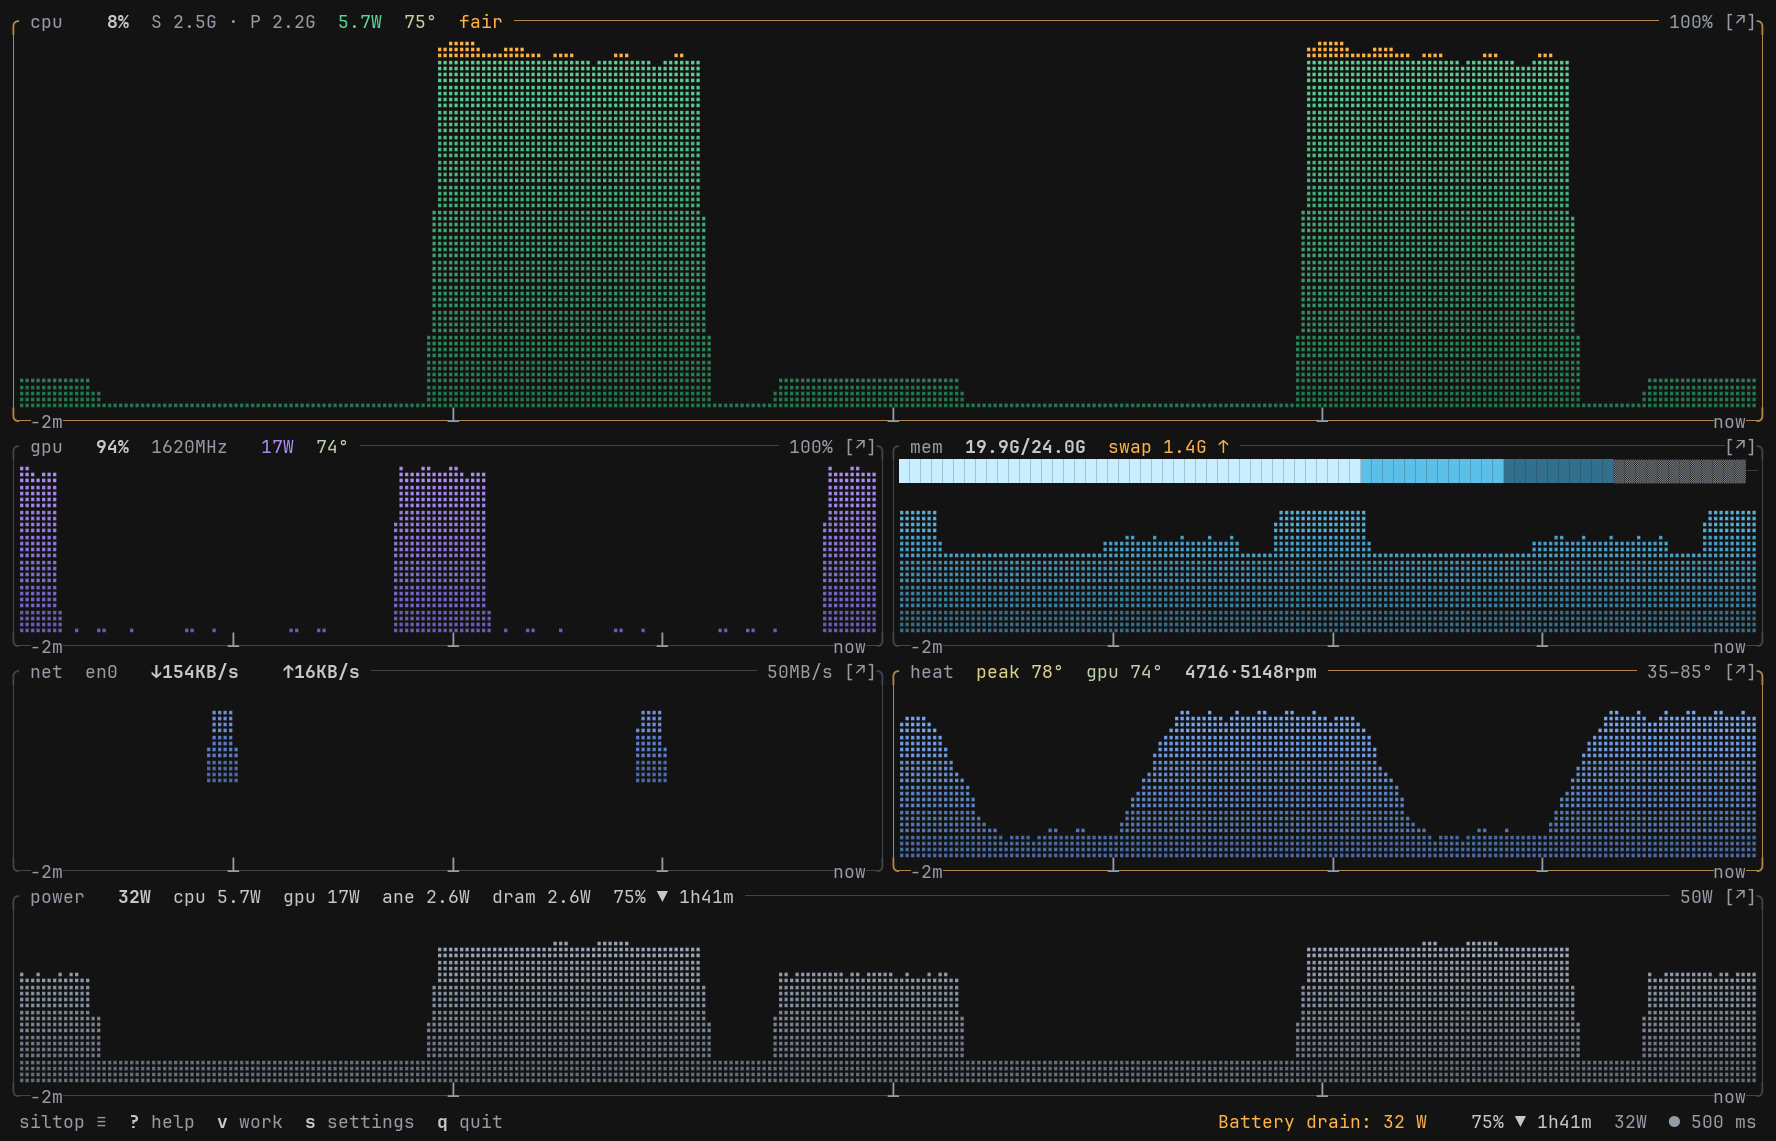Click the gpu '94%' utilization value
The height and width of the screenshot is (1141, 1776).
(x=112, y=447)
